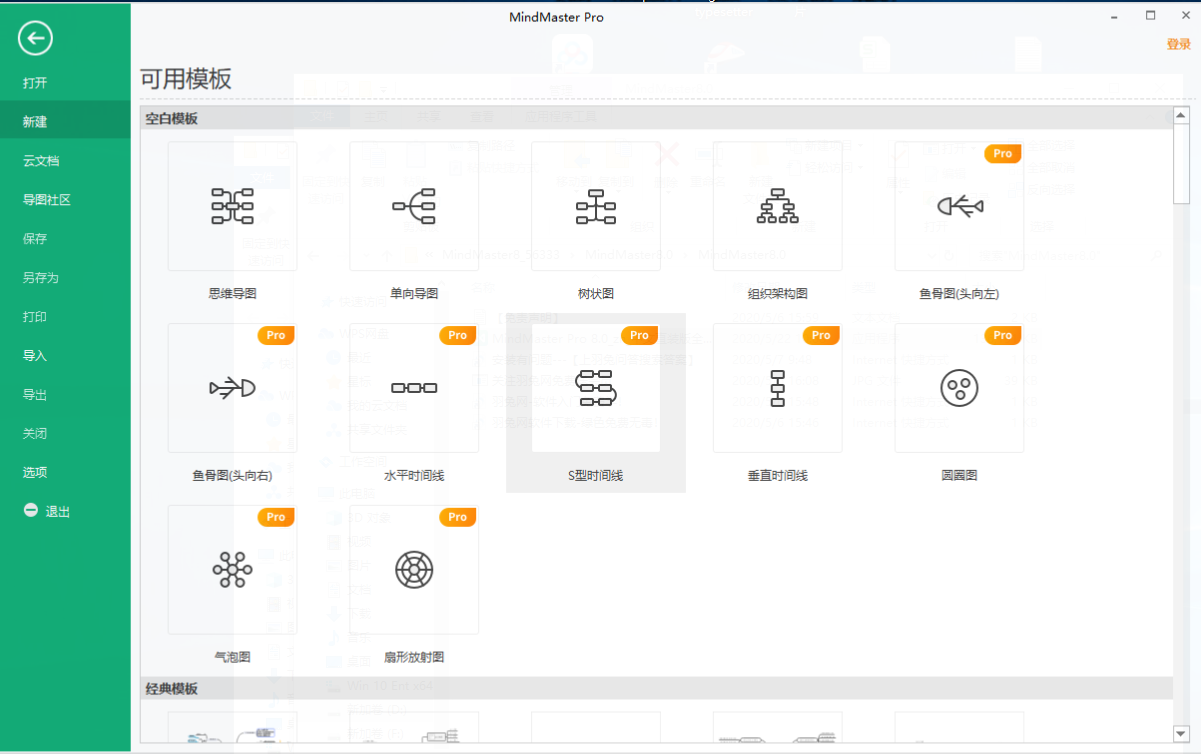Open the 扇形放射图 sector radial template

[414, 570]
